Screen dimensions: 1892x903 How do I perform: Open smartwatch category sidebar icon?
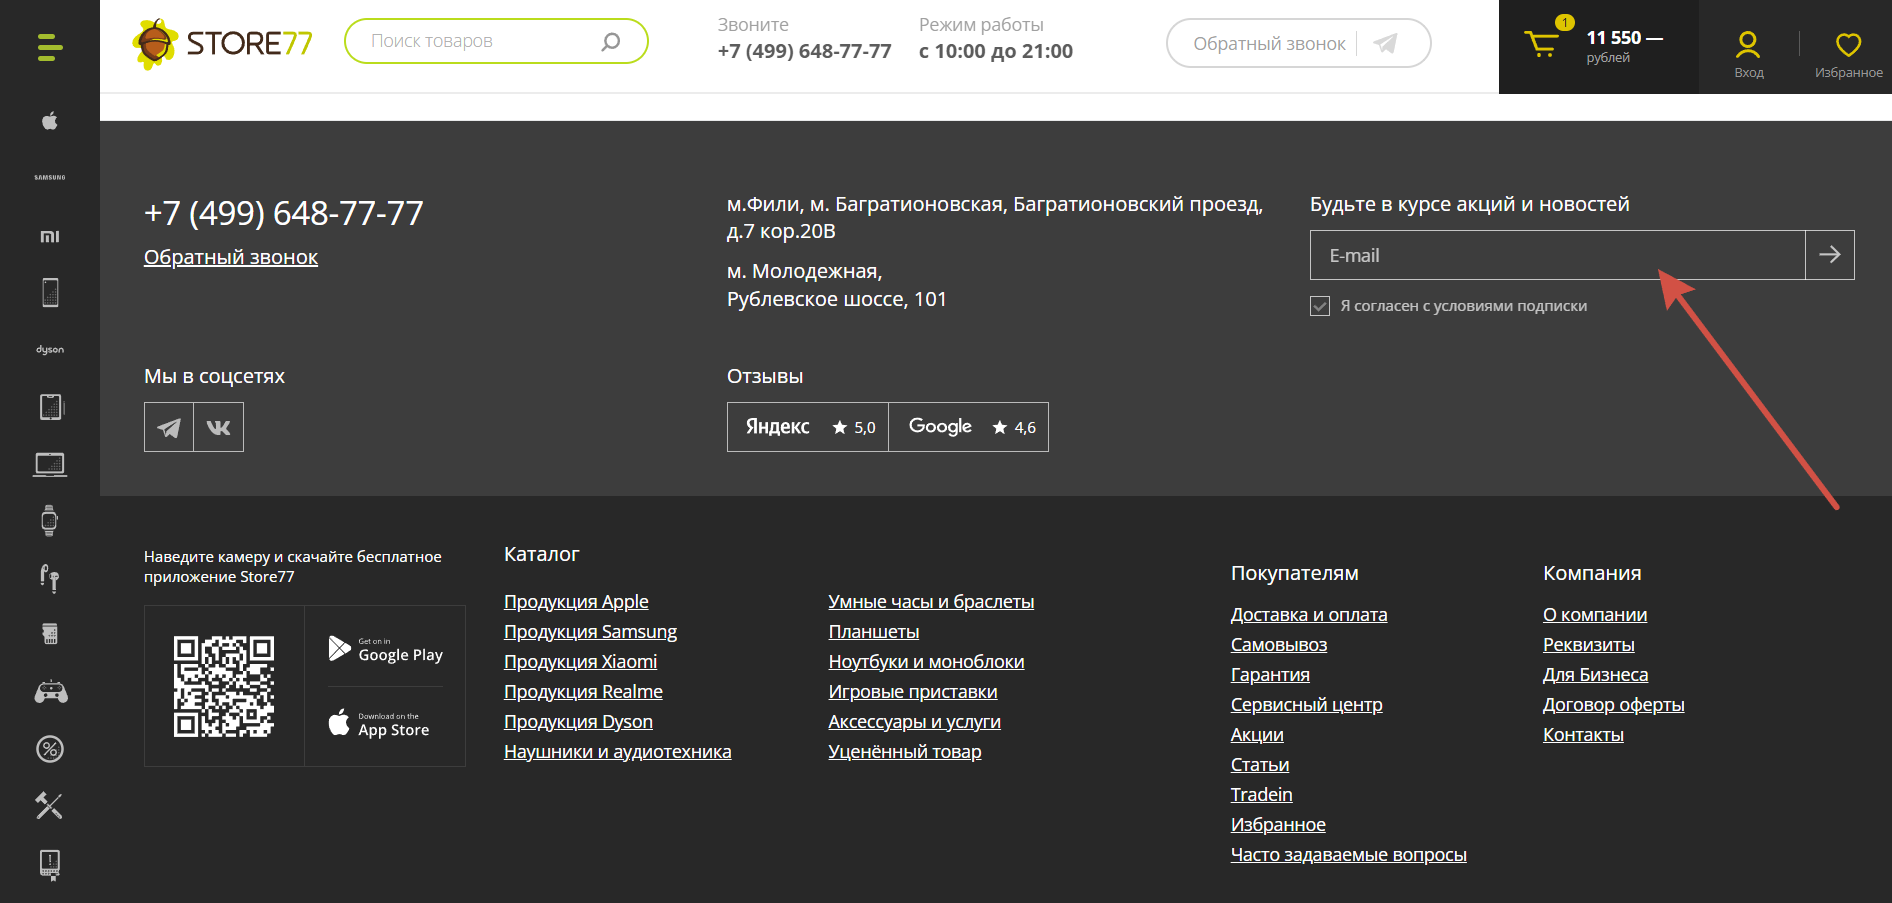point(50,521)
